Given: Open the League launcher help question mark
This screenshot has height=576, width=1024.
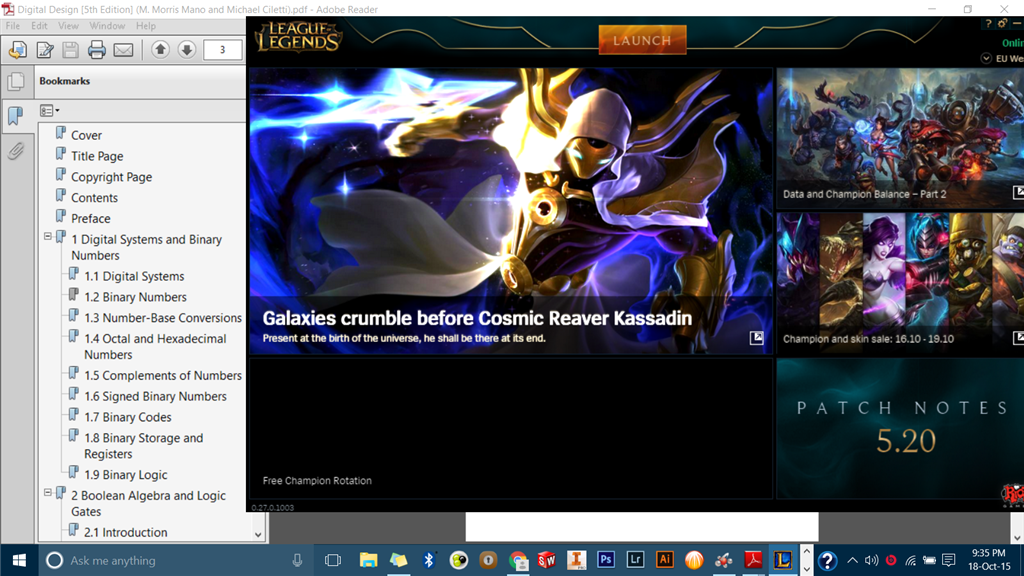Looking at the screenshot, I should pos(988,24).
